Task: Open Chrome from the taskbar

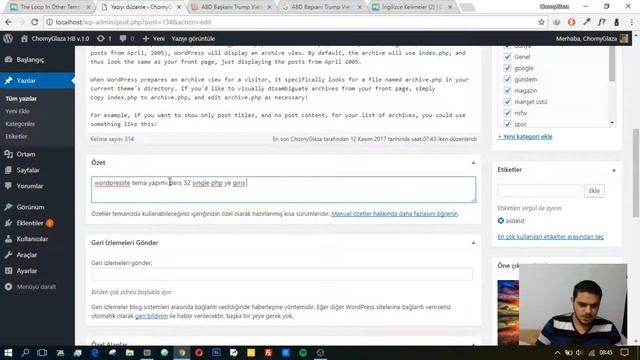Action: (x=182, y=353)
